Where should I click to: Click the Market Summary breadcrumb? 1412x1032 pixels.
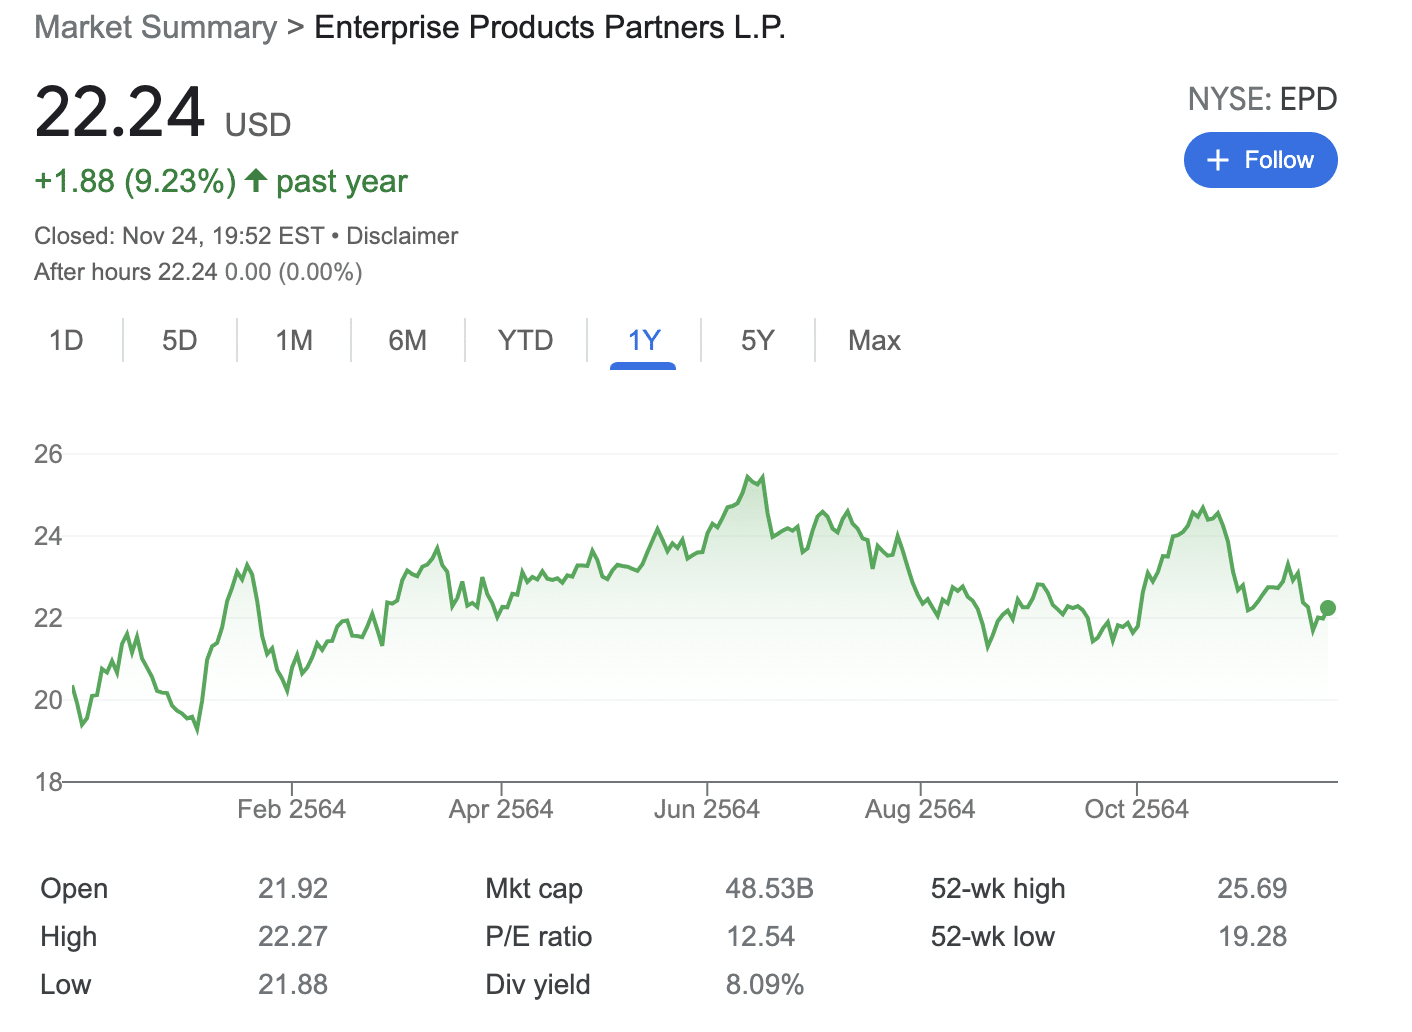pos(156,27)
